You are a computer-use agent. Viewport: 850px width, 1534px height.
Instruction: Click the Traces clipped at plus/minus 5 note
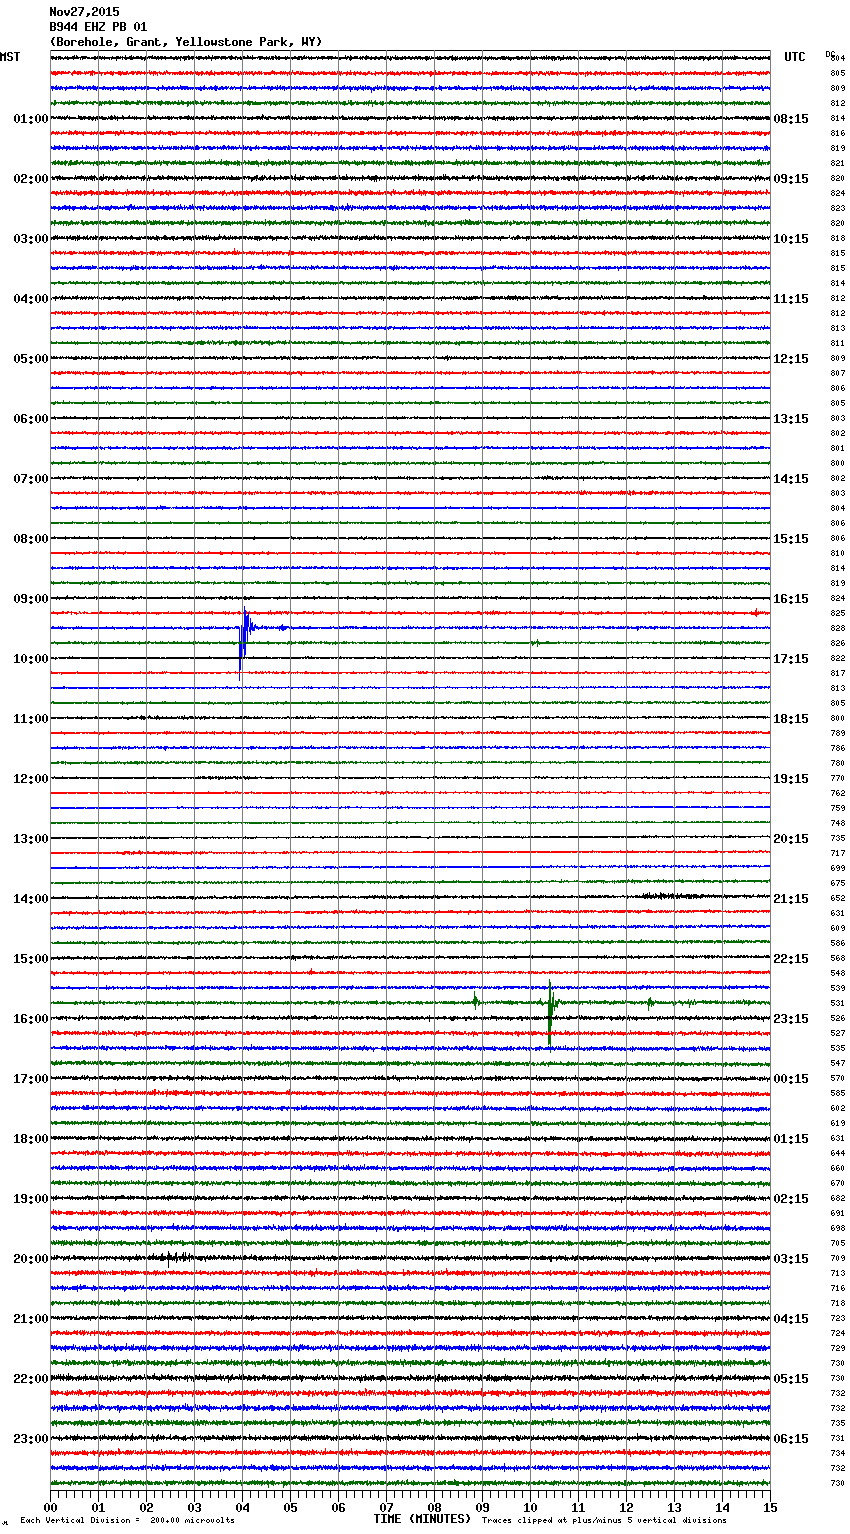604,1521
